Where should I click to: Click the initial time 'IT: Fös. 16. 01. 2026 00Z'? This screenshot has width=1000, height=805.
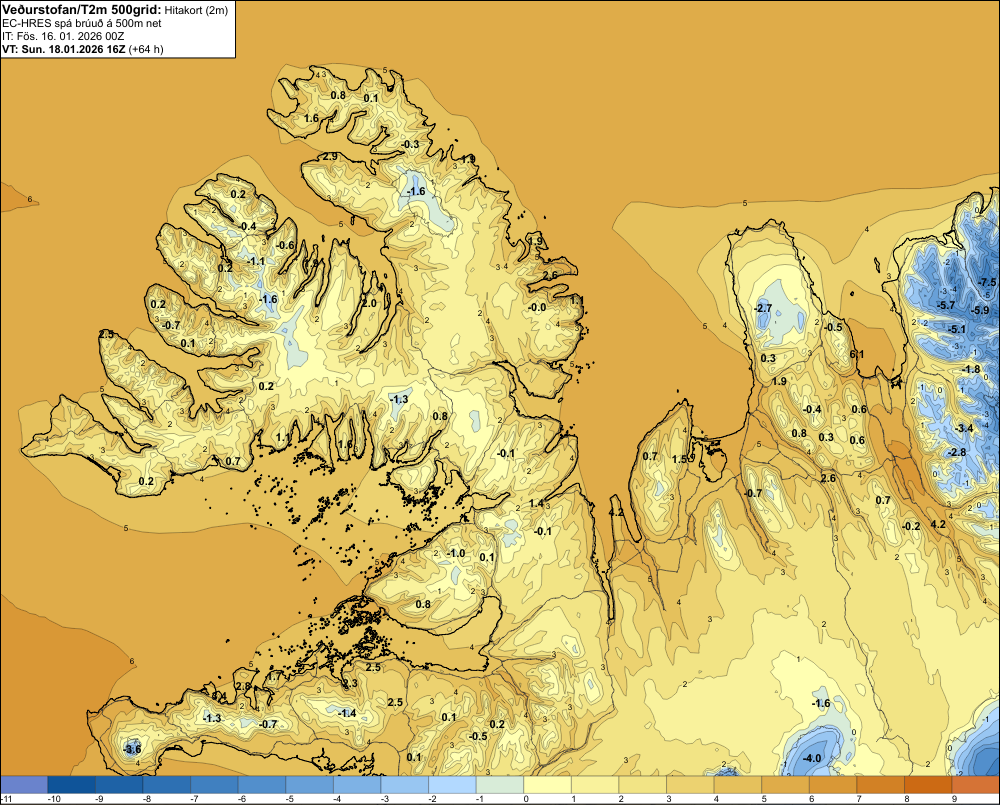pos(62,36)
